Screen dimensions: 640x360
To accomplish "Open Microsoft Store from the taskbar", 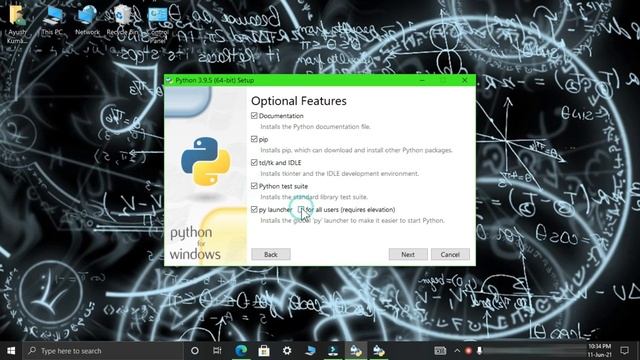I will coord(264,351).
